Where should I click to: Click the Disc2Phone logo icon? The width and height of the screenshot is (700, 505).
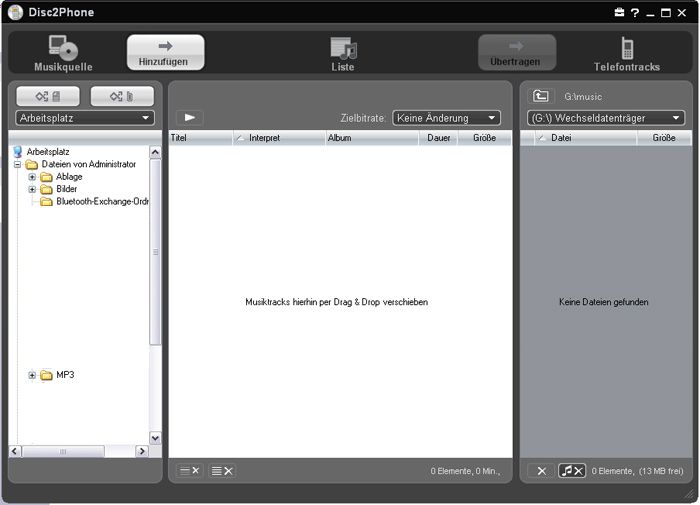pyautogui.click(x=15, y=12)
